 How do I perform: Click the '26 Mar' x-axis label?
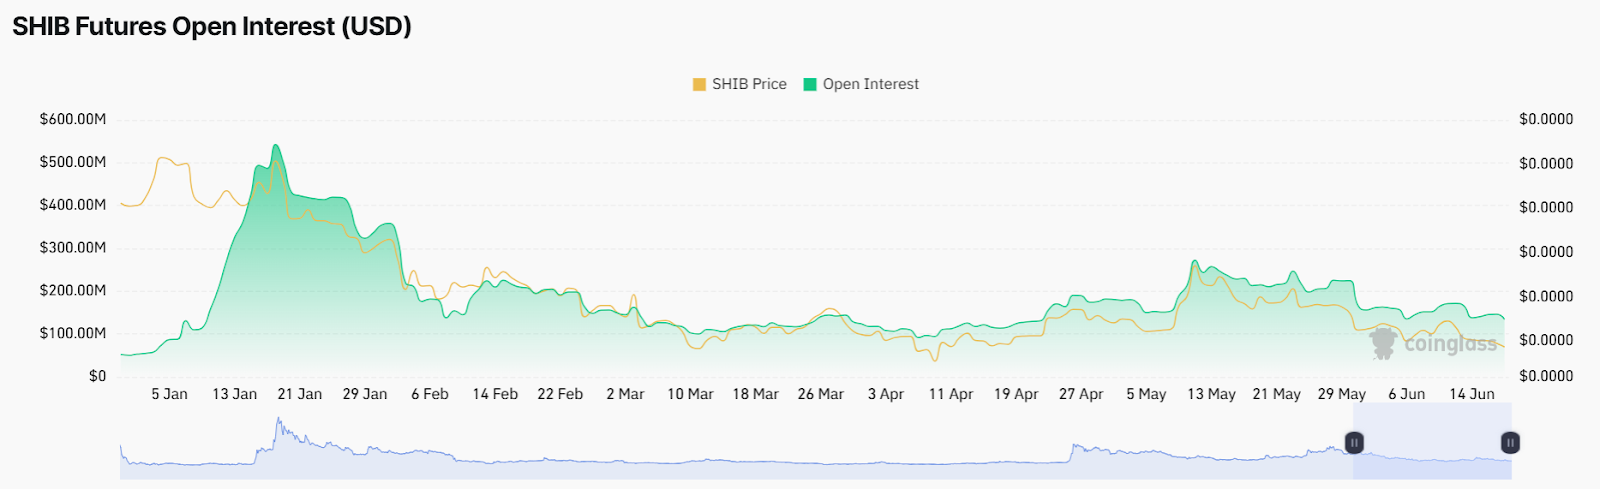(821, 394)
